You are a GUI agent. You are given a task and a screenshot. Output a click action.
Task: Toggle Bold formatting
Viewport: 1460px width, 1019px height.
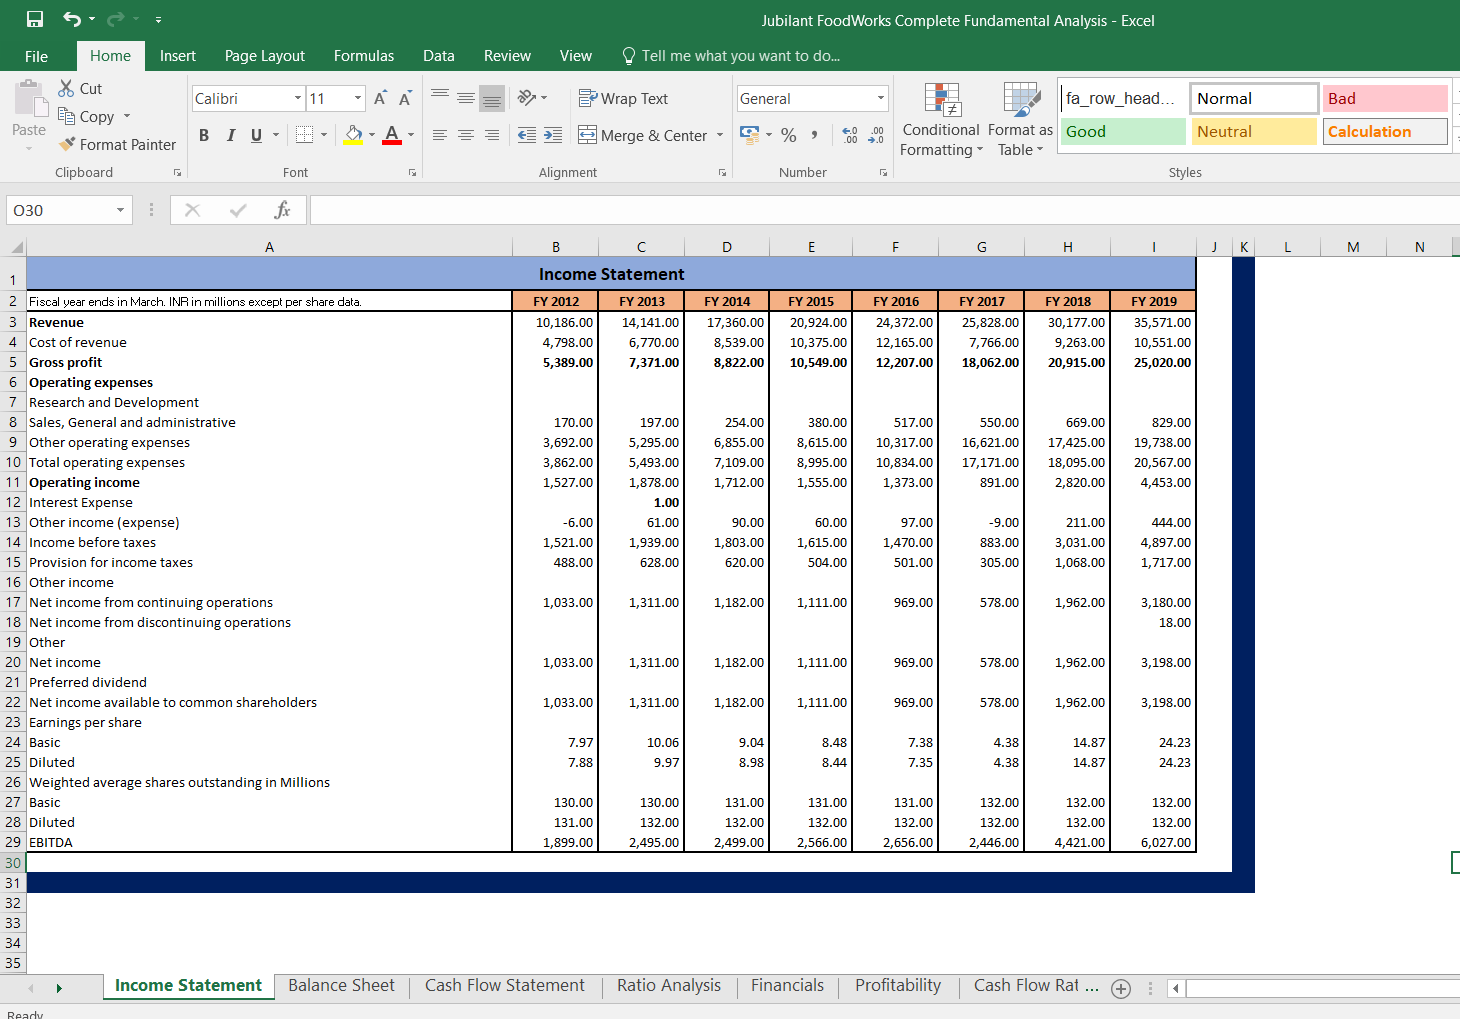204,135
